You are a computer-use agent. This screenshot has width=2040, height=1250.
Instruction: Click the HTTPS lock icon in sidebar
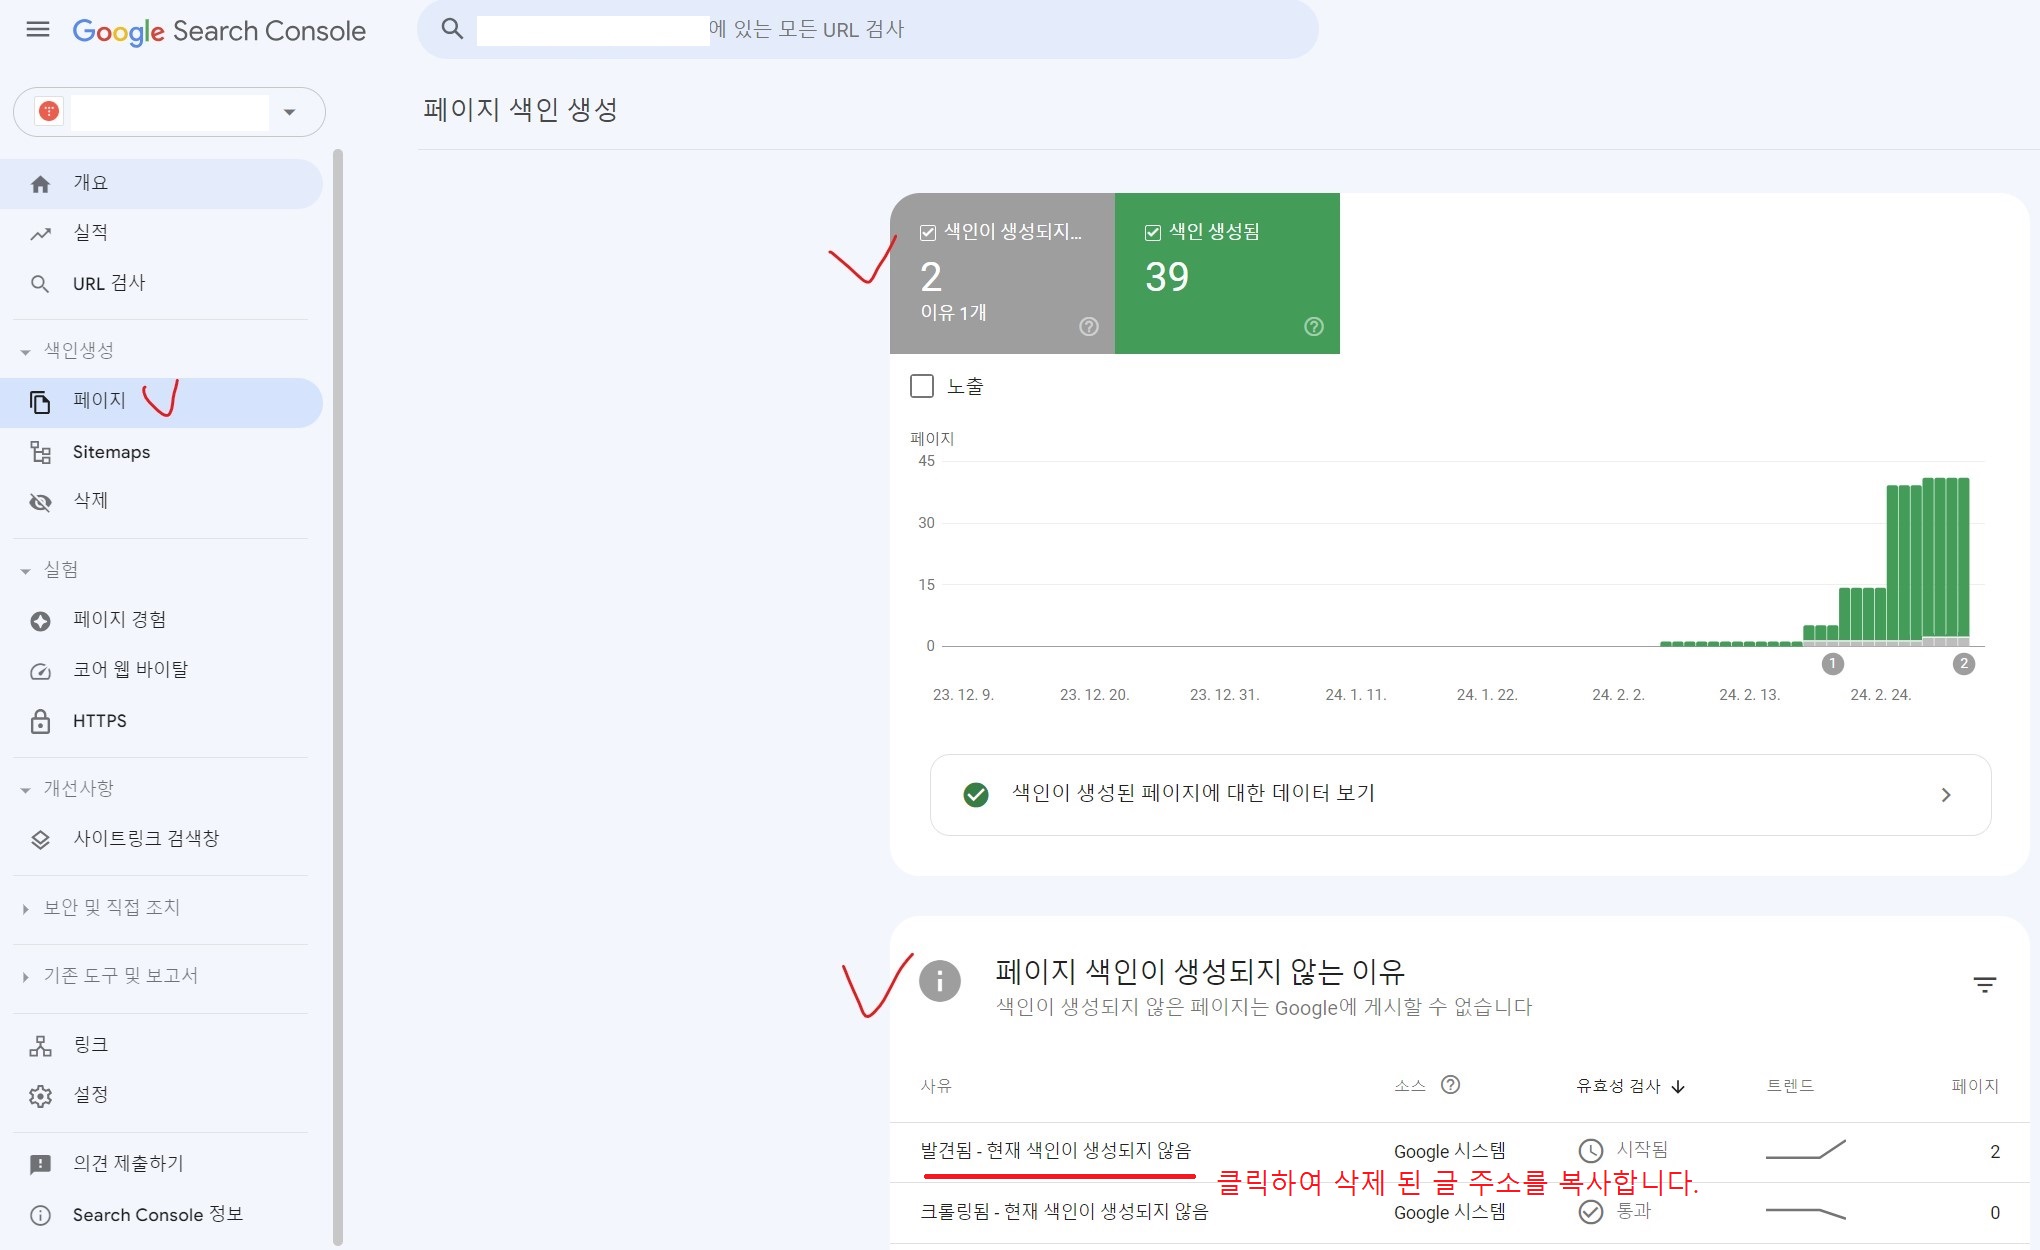[40, 720]
